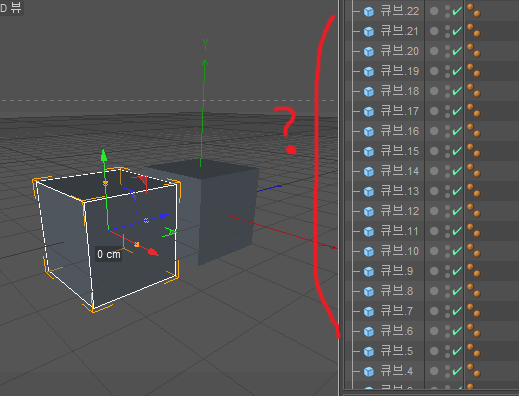The image size is (519, 396).
Task: Disable 큐브.13 via its green checkmark
Action: pyautogui.click(x=457, y=191)
